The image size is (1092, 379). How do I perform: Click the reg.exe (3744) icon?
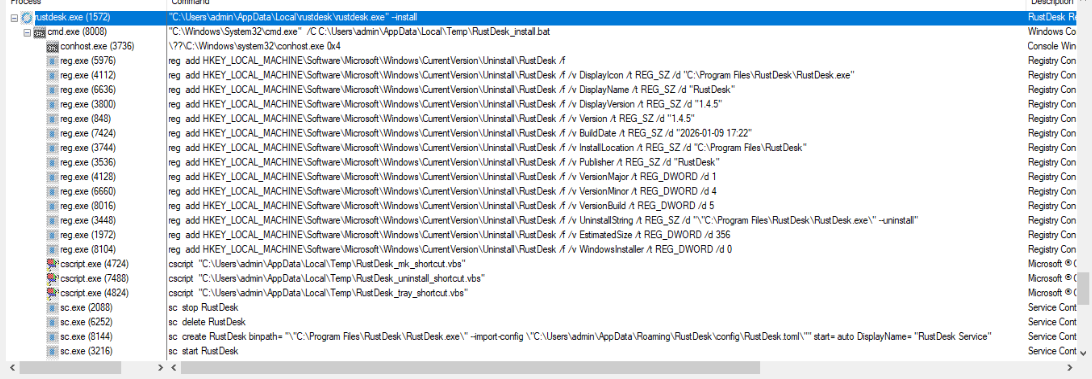(x=52, y=148)
